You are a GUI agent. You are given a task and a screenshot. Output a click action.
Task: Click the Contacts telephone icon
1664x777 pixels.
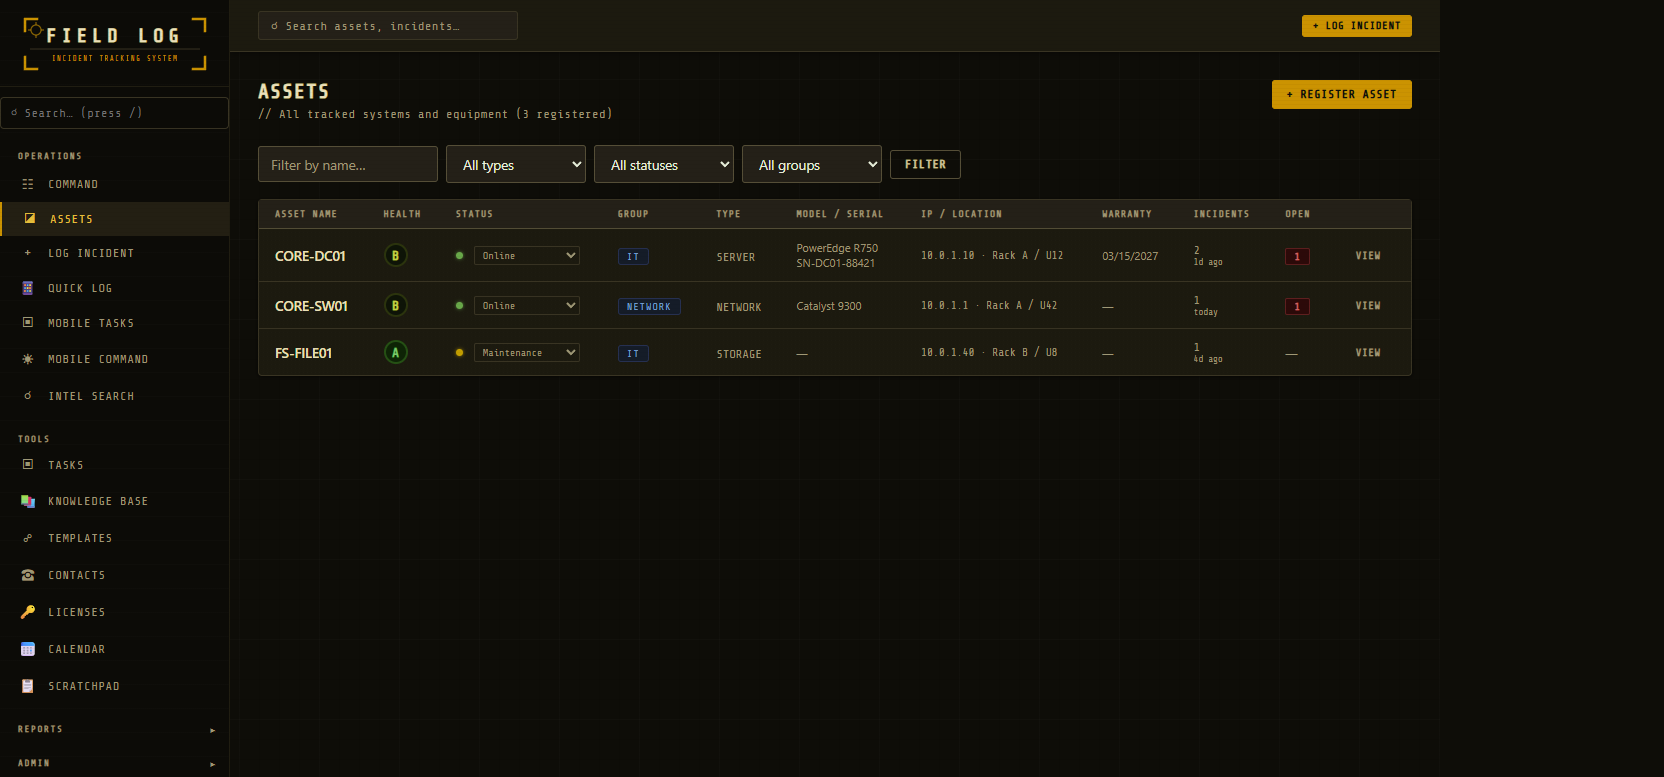click(28, 575)
